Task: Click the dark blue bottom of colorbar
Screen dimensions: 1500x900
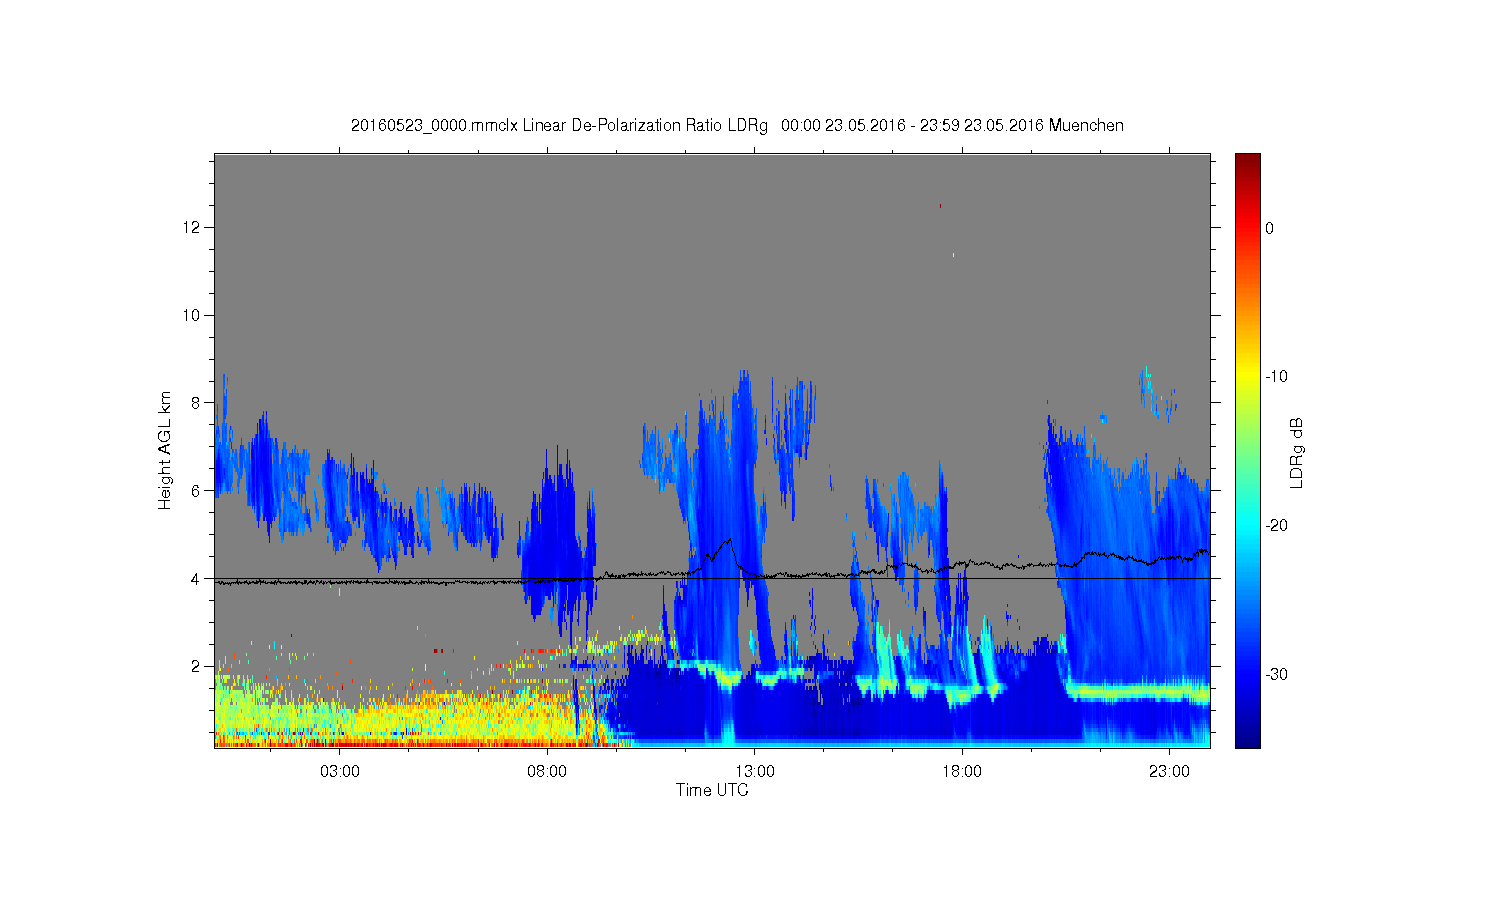Action: point(1248,738)
